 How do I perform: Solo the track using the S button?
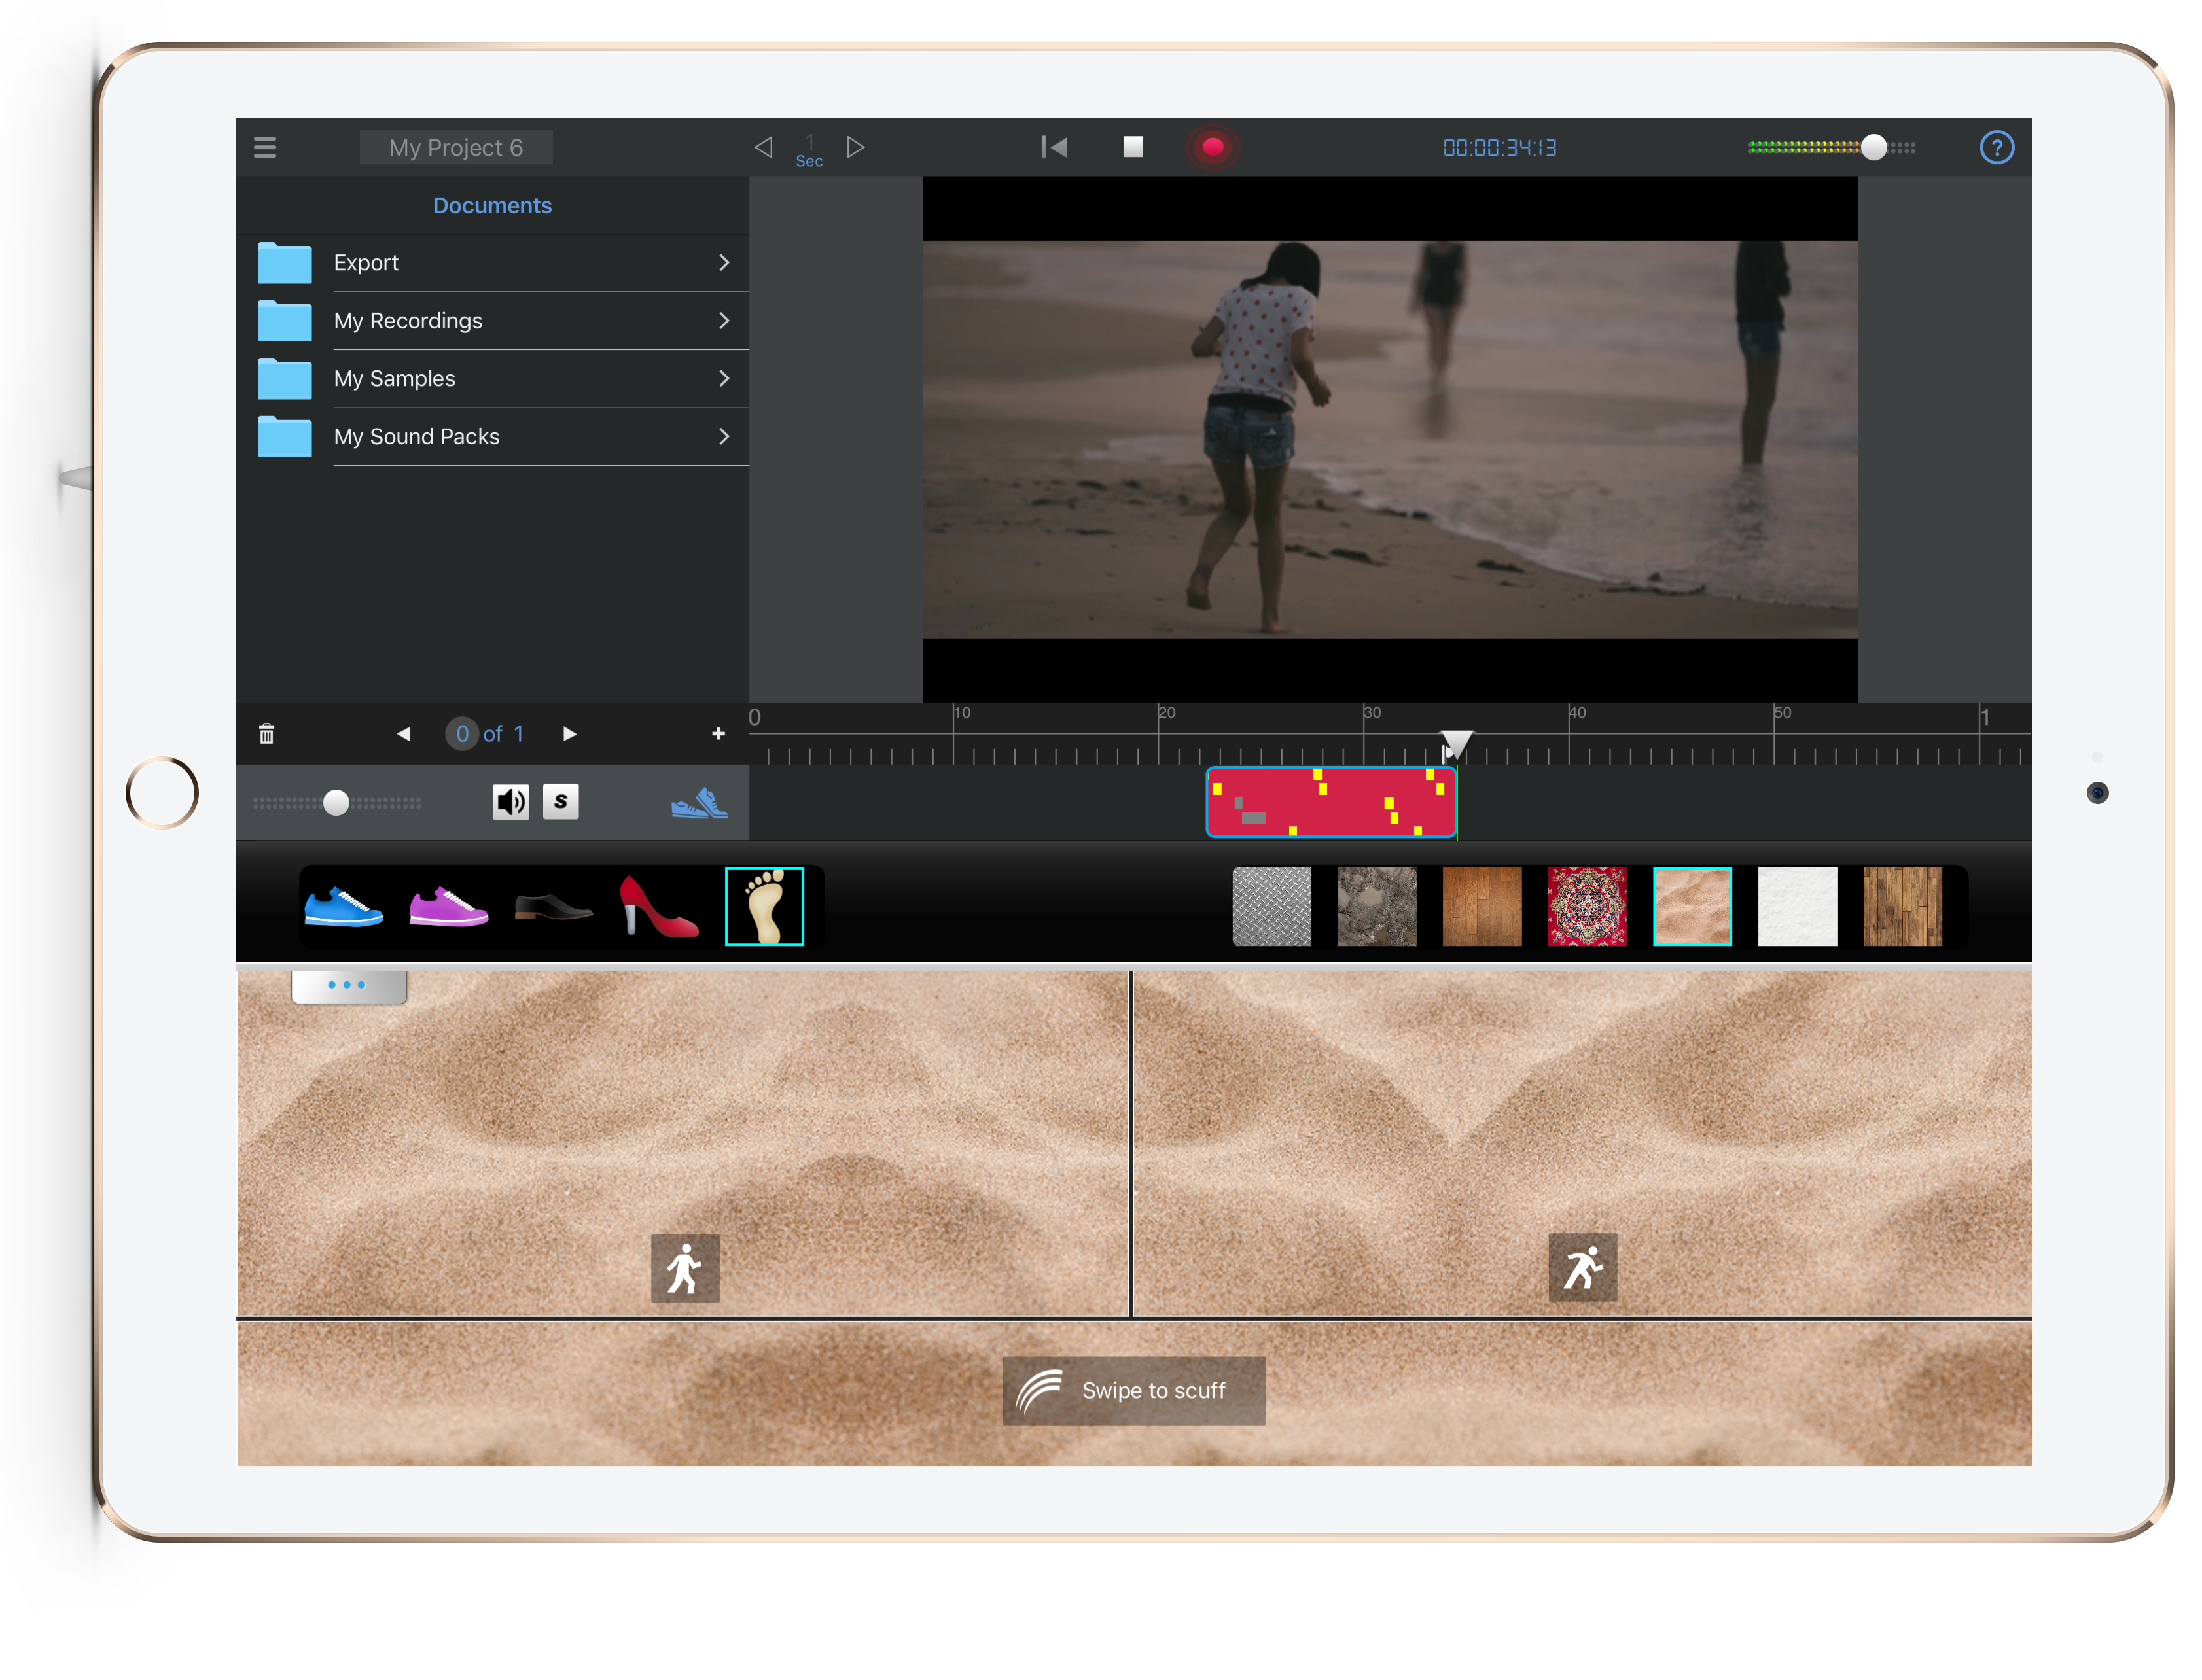pyautogui.click(x=561, y=801)
